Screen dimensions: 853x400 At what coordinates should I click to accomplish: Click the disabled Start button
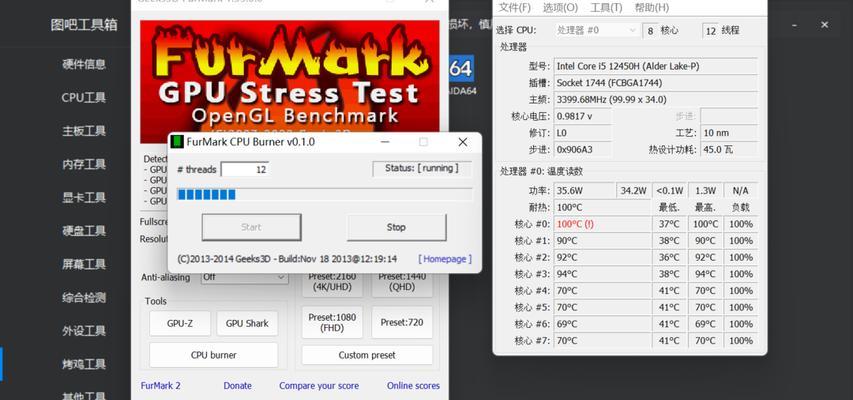(251, 227)
